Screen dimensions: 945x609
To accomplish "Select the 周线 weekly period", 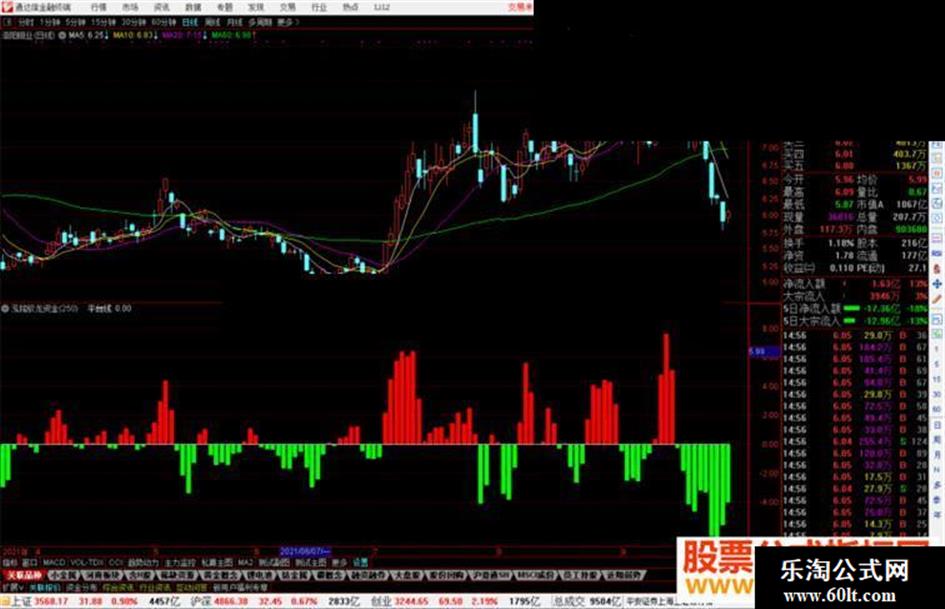I will tap(212, 22).
